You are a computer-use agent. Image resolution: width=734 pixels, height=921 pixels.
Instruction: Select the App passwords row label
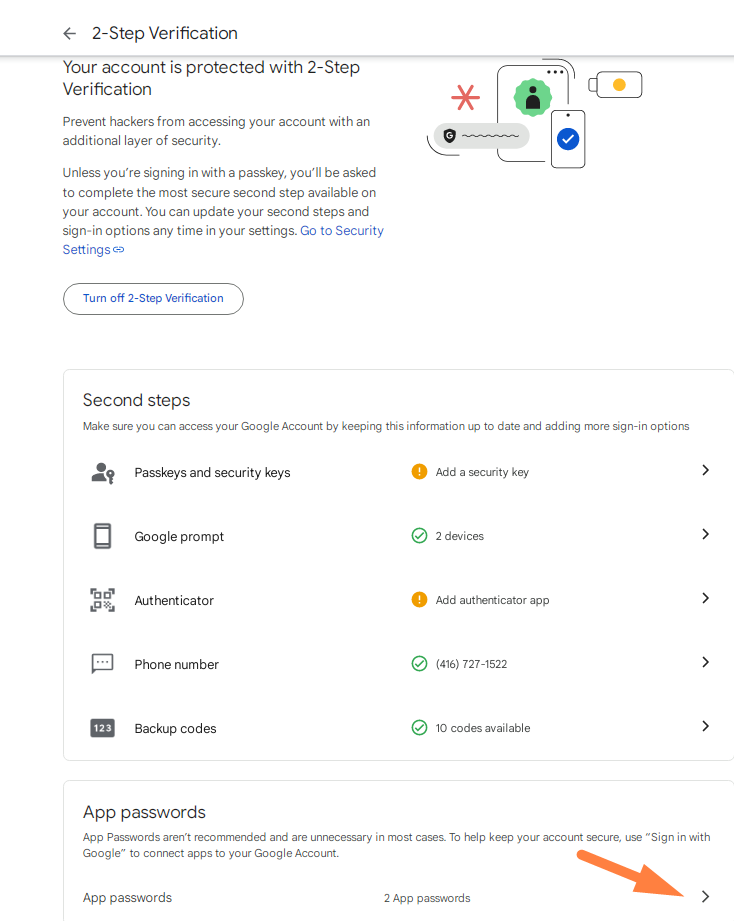127,898
